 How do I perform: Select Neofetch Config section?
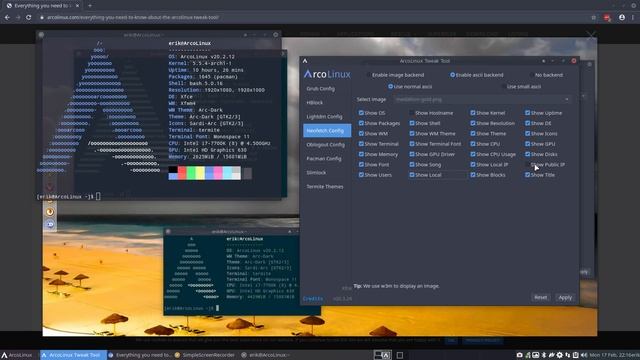click(327, 131)
